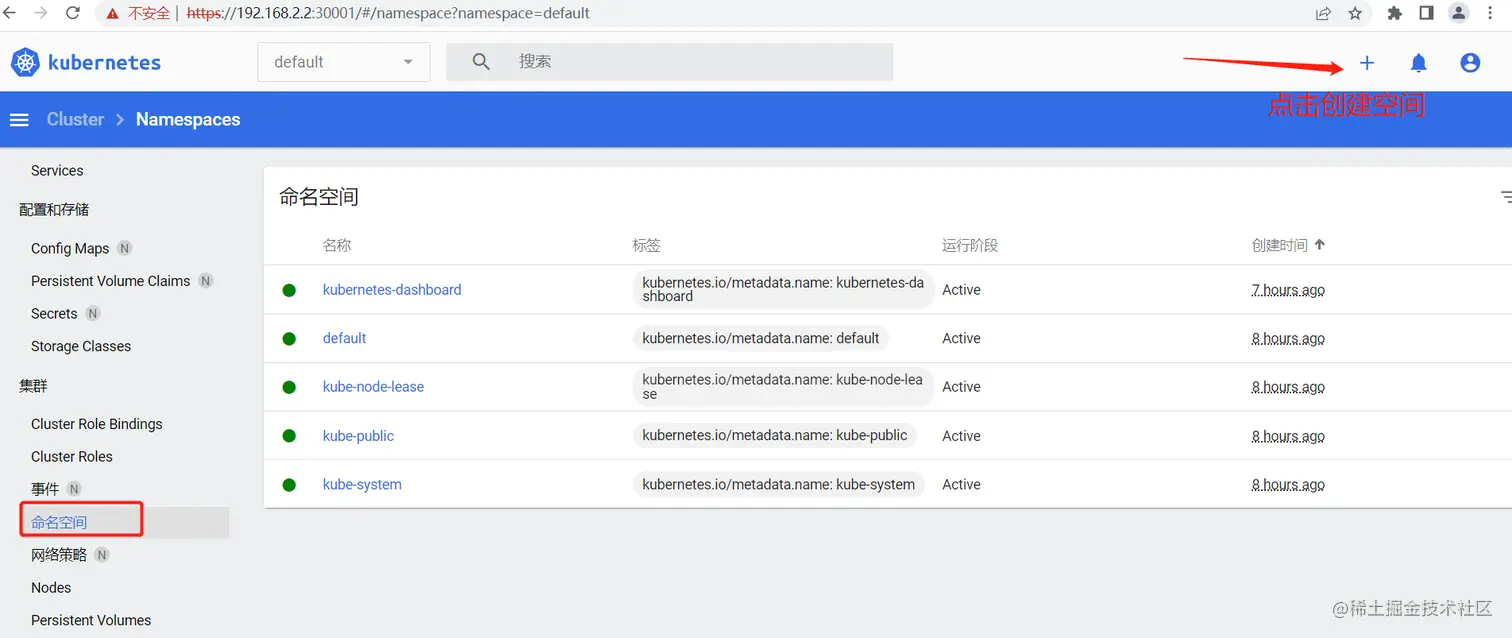The height and width of the screenshot is (638, 1512).
Task: Bookmark this page with star icon
Action: (x=1355, y=14)
